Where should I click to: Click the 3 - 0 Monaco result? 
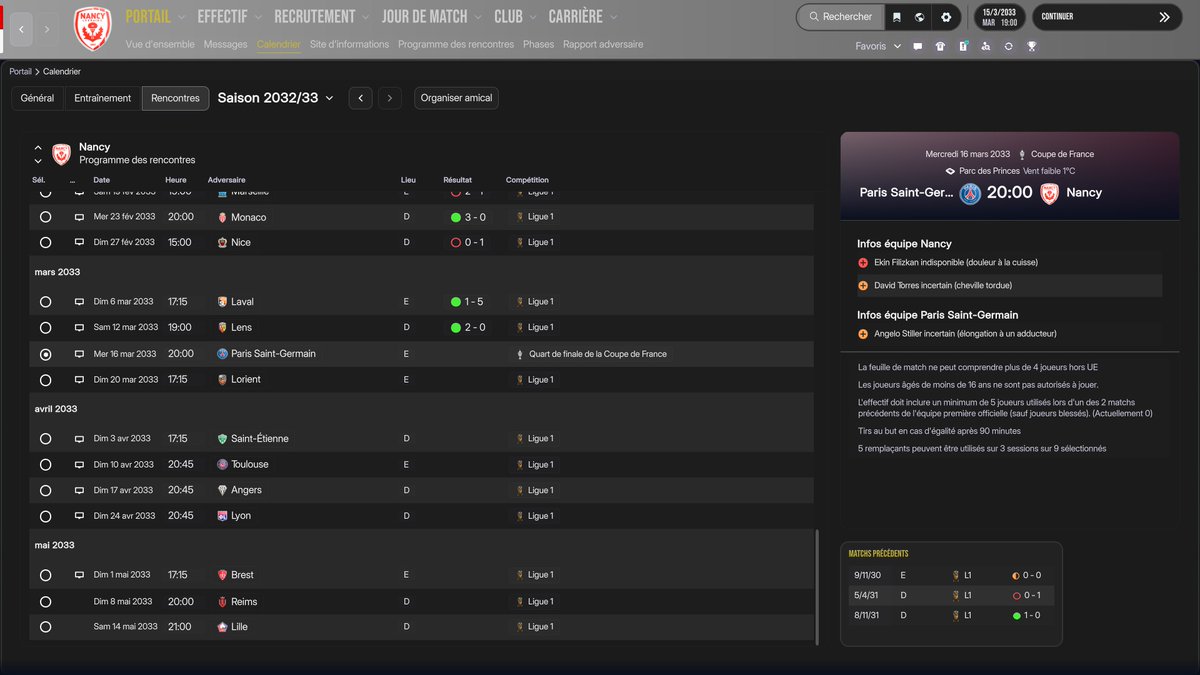click(x=468, y=217)
